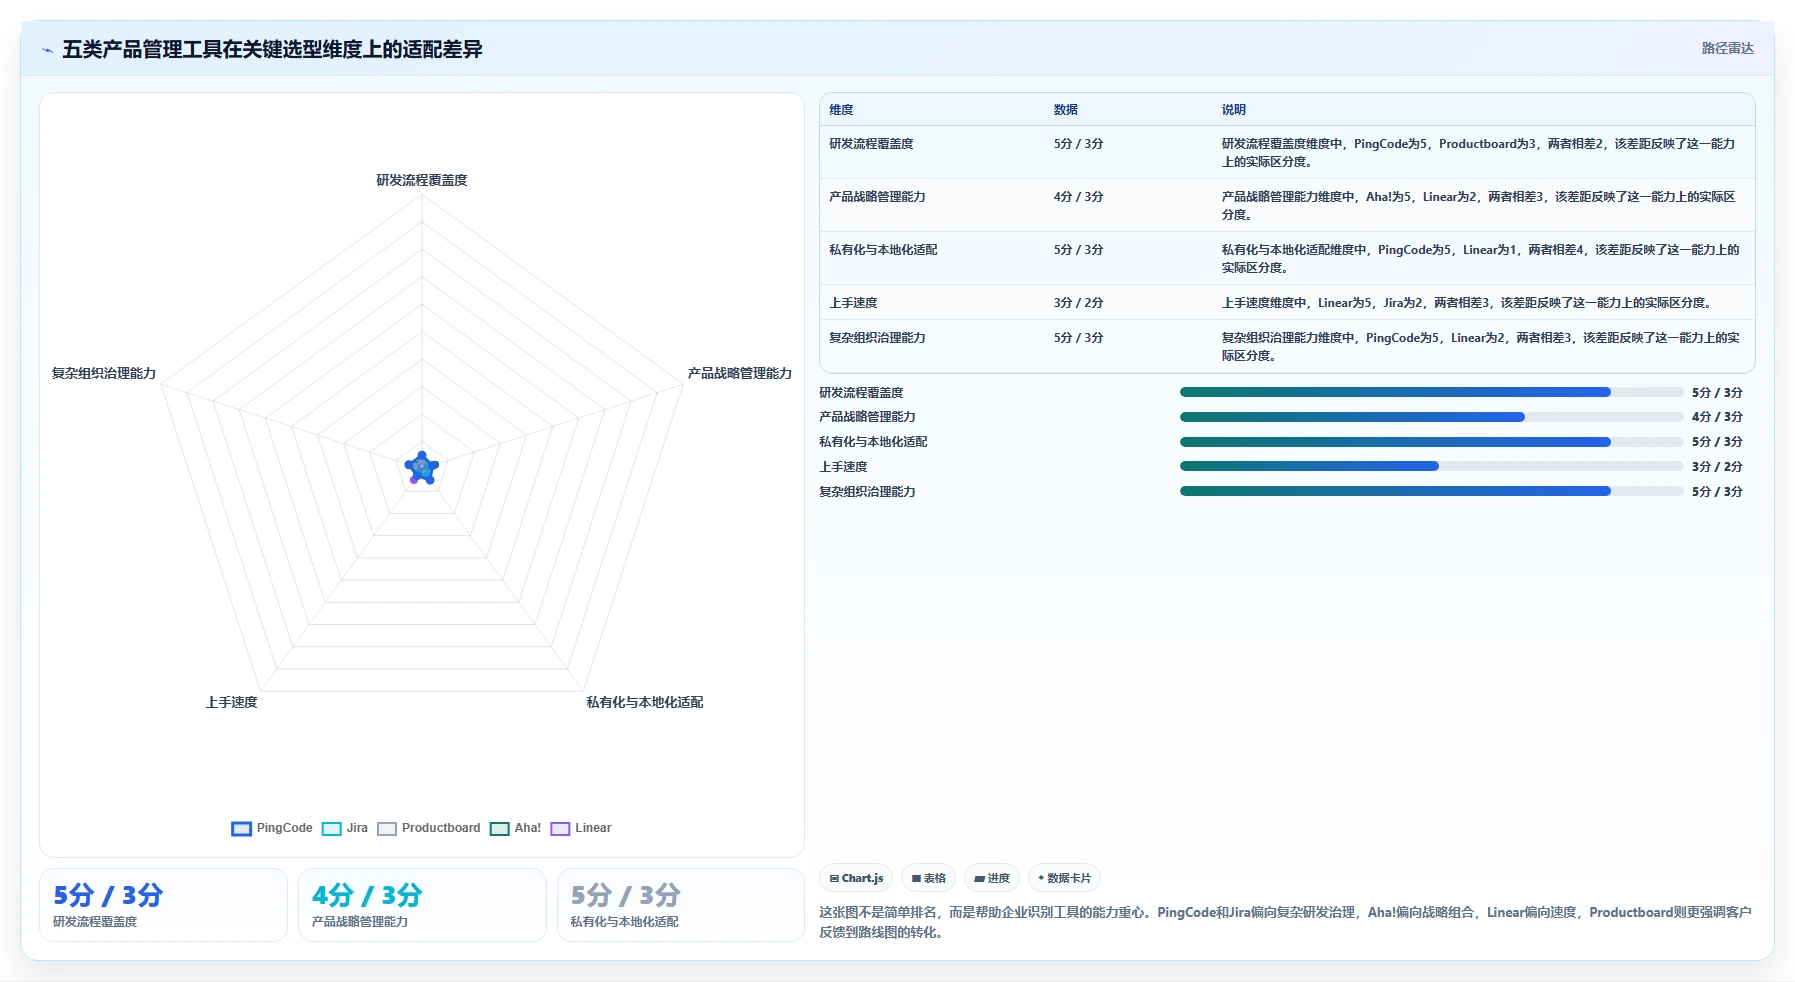Click the radar axis label 上手速度

point(232,702)
